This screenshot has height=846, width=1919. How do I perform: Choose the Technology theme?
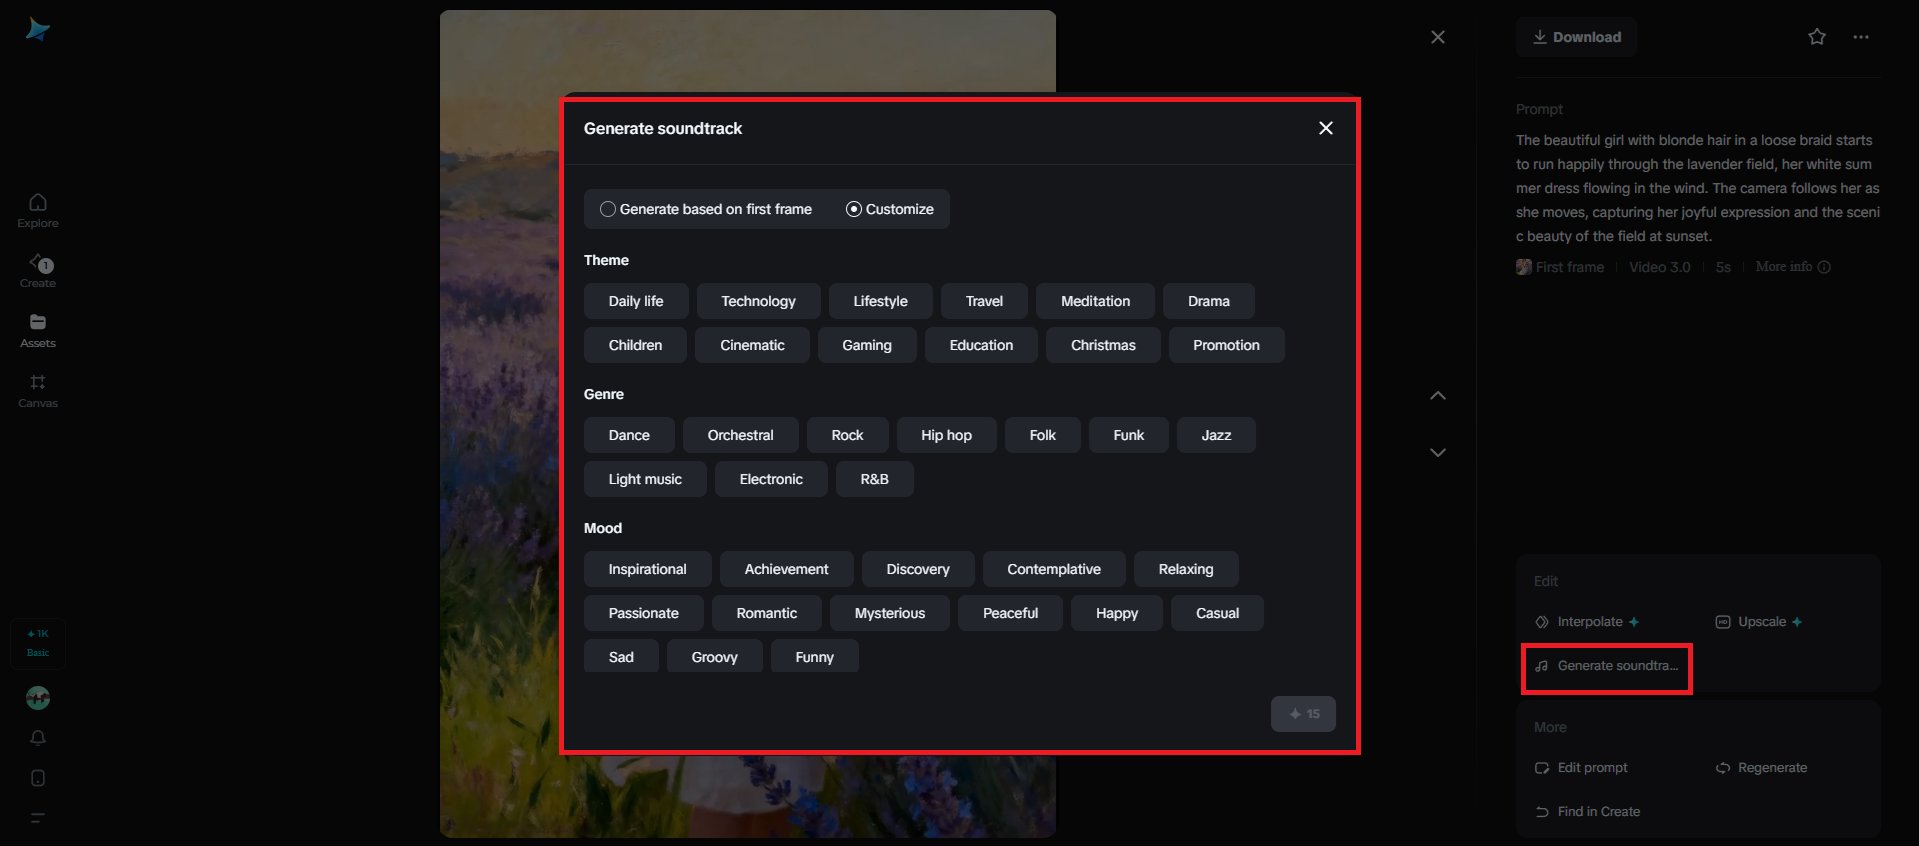click(x=759, y=301)
